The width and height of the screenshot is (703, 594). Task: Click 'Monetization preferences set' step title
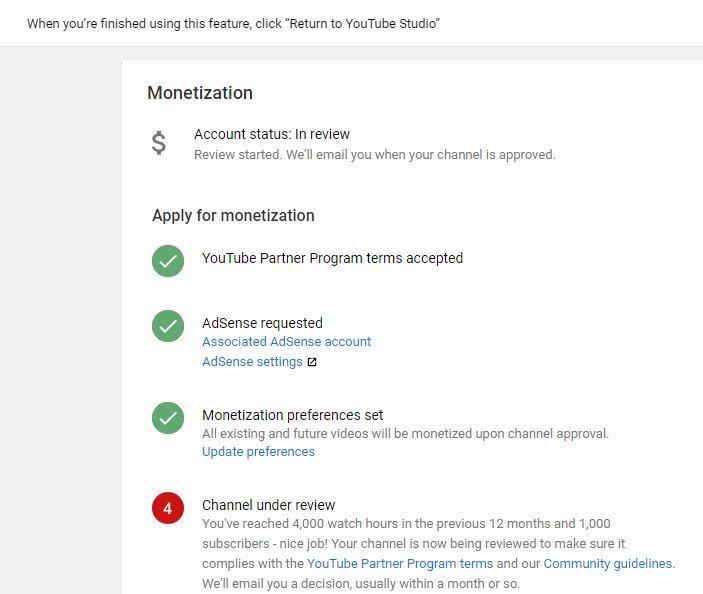(292, 415)
